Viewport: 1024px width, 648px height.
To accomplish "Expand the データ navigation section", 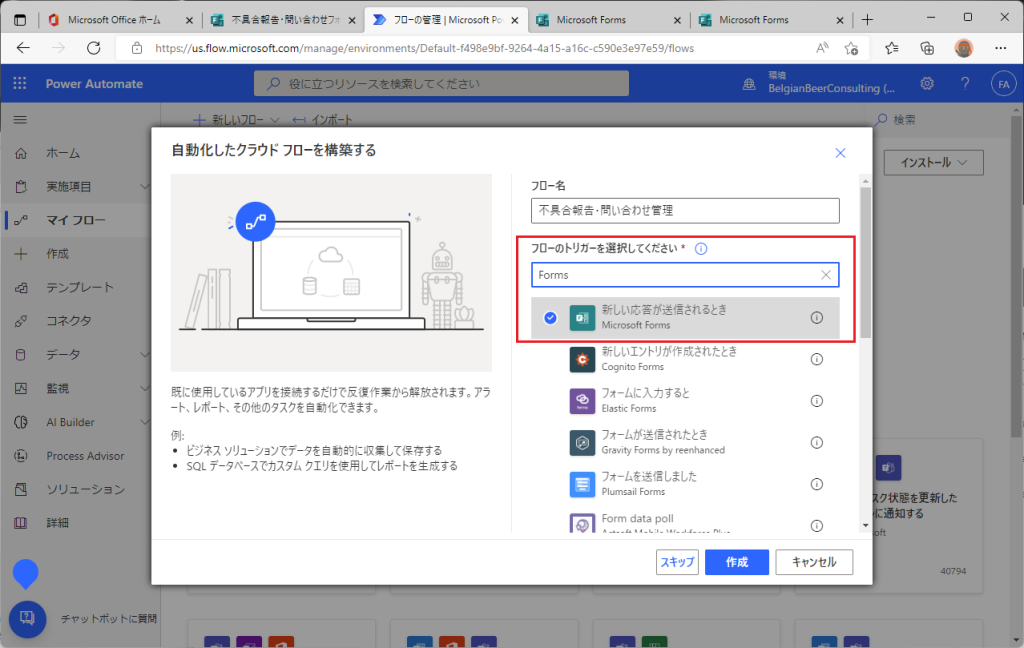I will pyautogui.click(x=144, y=354).
